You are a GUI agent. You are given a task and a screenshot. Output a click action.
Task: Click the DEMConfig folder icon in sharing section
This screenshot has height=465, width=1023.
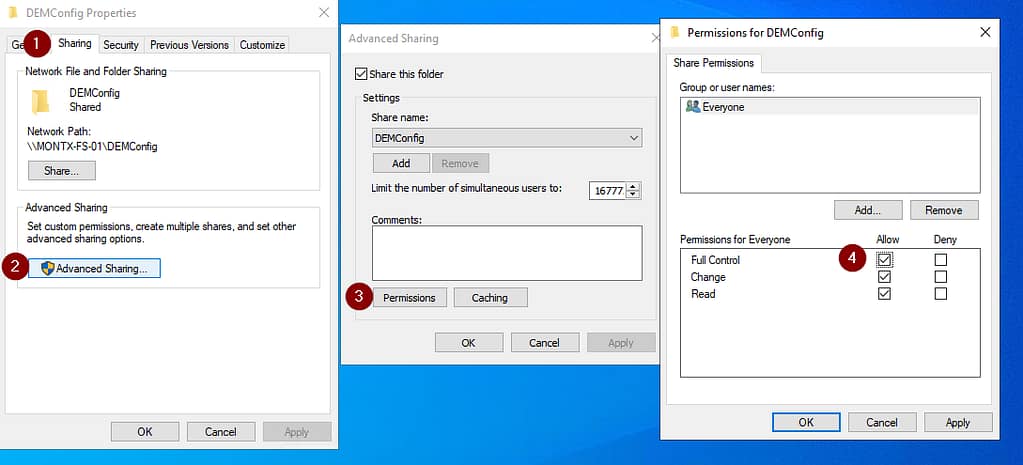(x=40, y=100)
